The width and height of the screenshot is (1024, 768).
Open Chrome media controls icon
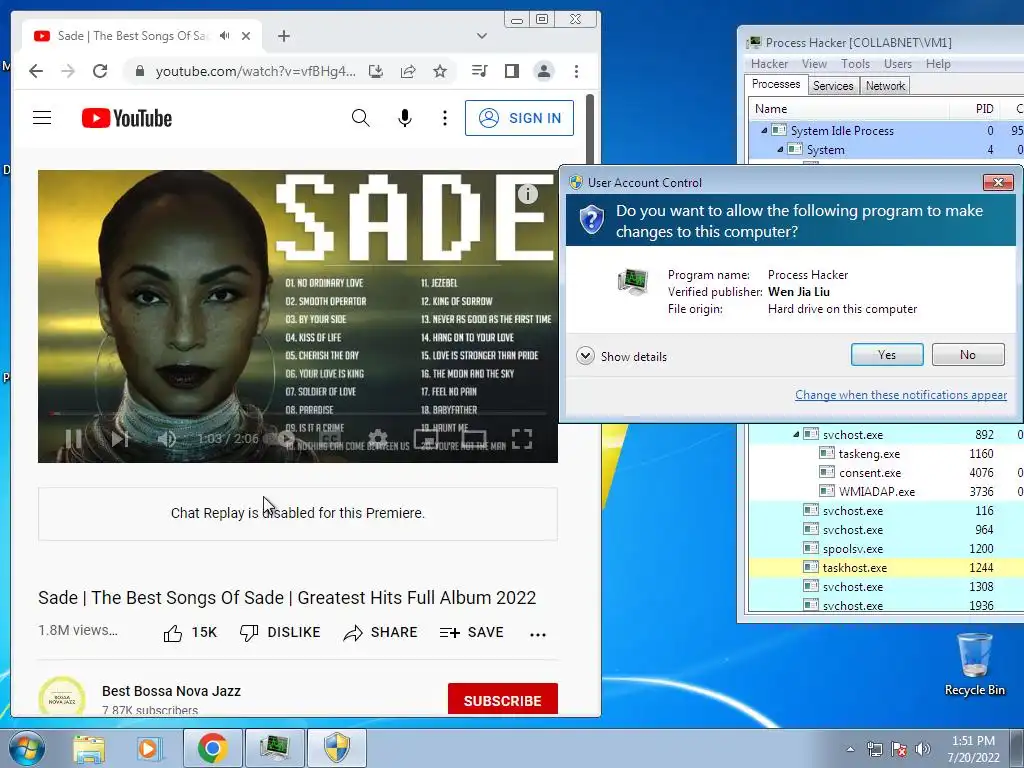(x=479, y=71)
